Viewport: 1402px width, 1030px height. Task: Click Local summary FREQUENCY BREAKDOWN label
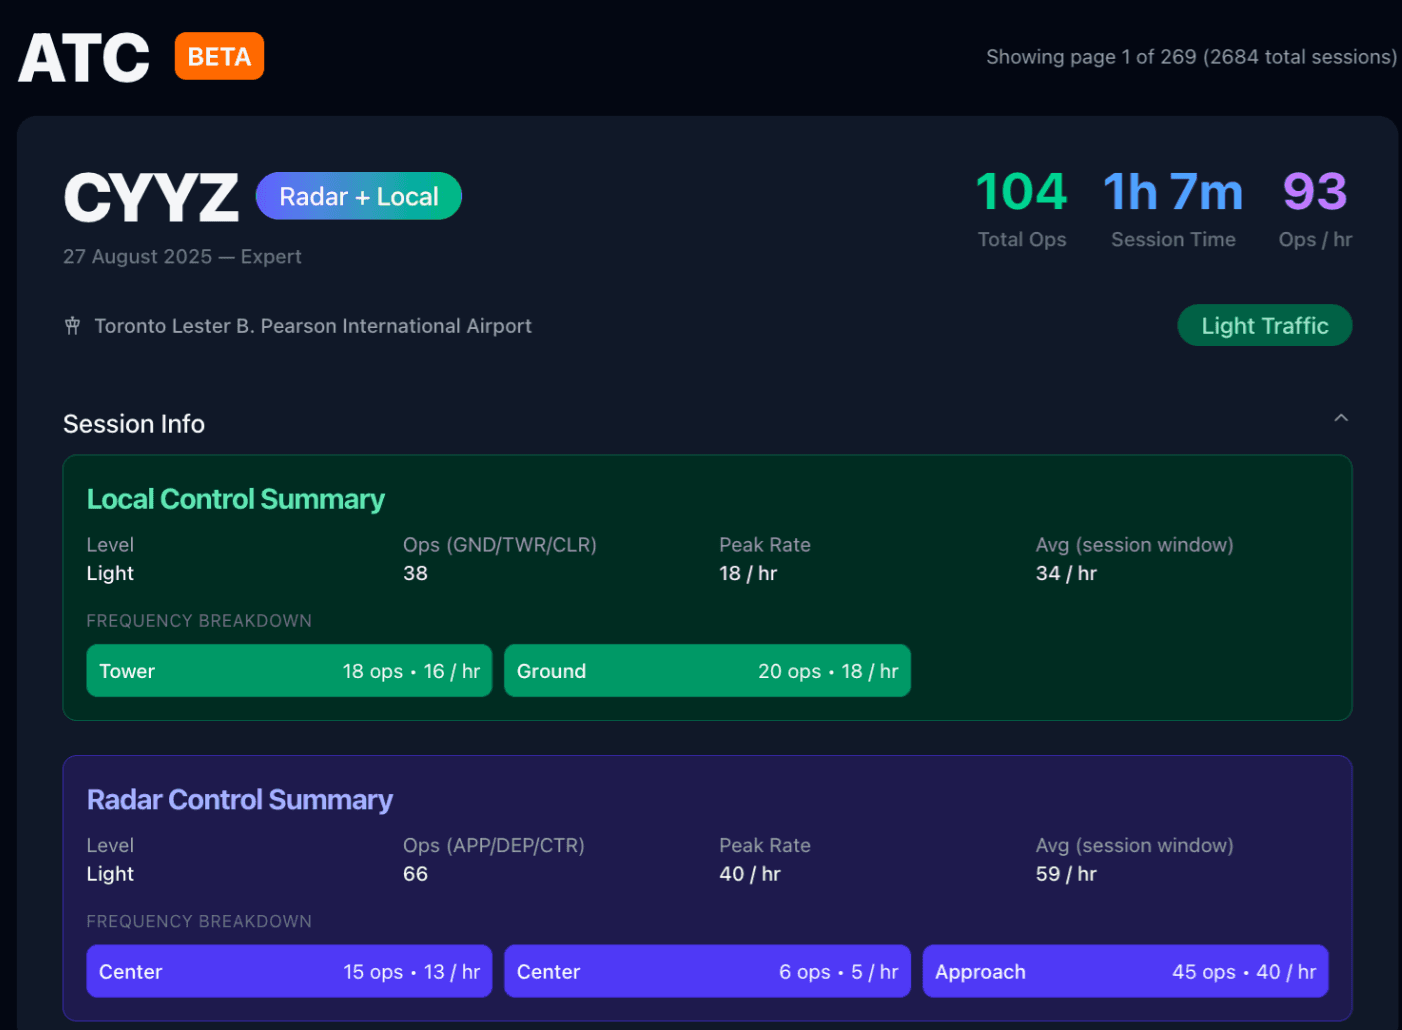(199, 621)
